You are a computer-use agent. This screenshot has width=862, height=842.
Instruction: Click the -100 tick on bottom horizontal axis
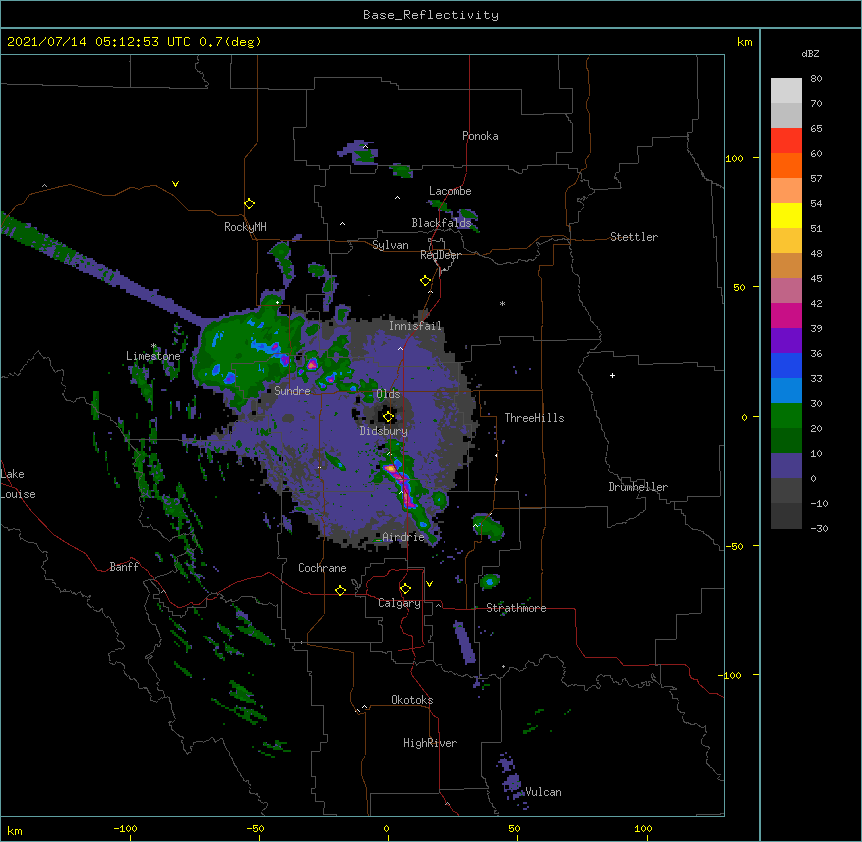(125, 828)
